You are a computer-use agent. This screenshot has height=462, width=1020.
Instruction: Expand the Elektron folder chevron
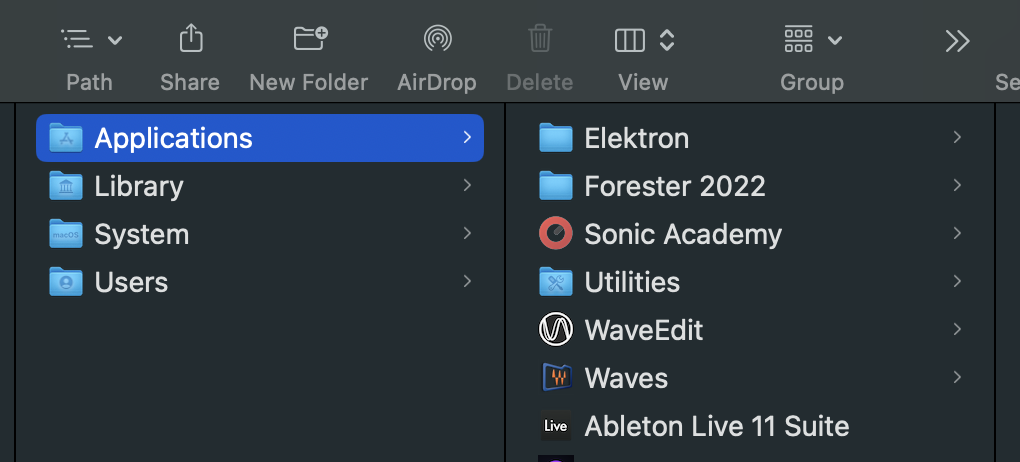click(957, 137)
